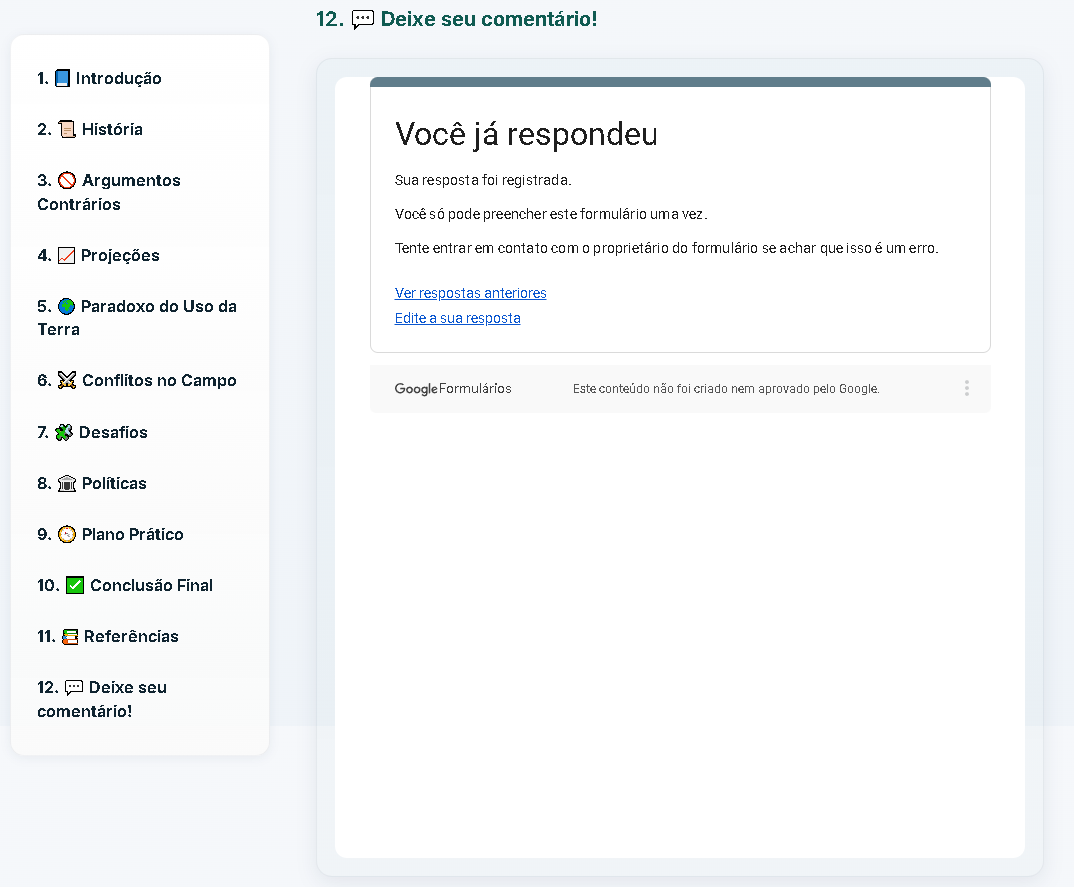Click text Sua resposta foi registrada.
This screenshot has width=1074, height=887.
(x=483, y=180)
